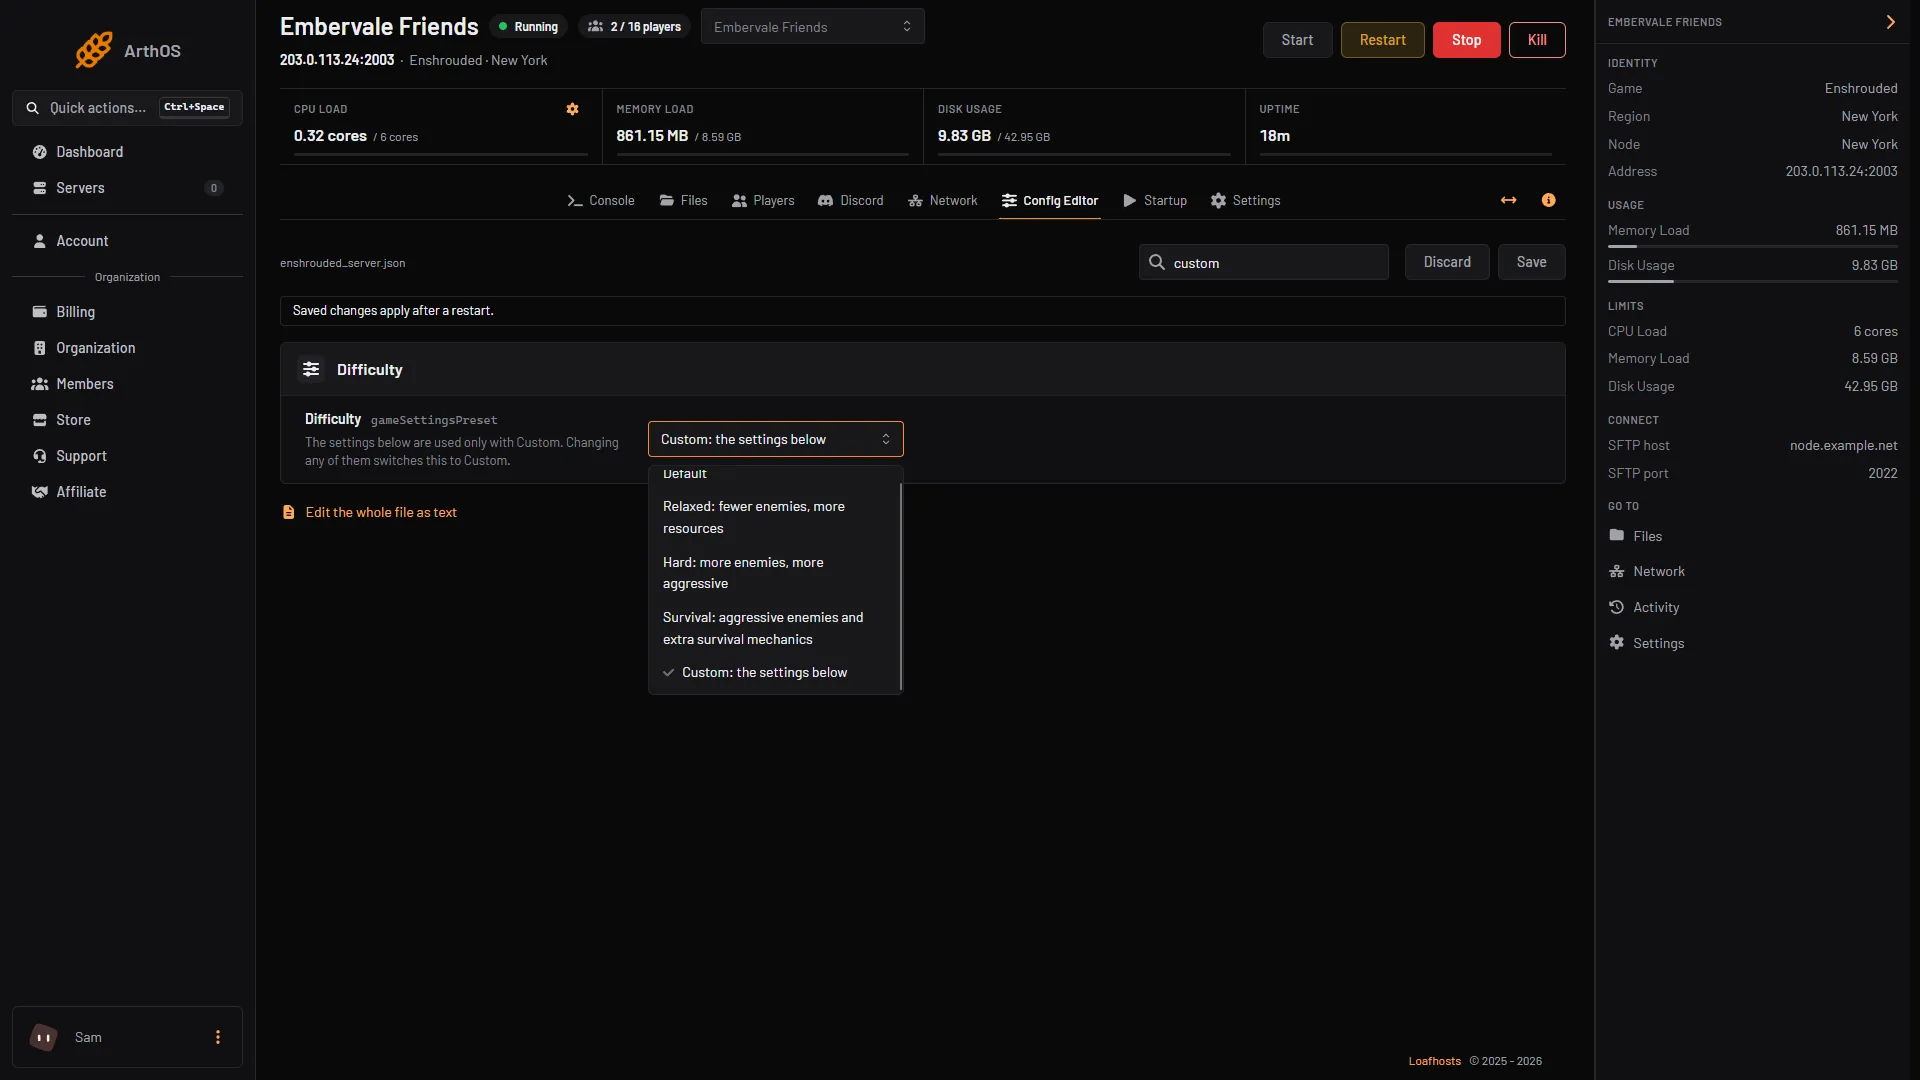
Task: Select Relaxed: fewer enemies, more resources option
Action: point(774,517)
